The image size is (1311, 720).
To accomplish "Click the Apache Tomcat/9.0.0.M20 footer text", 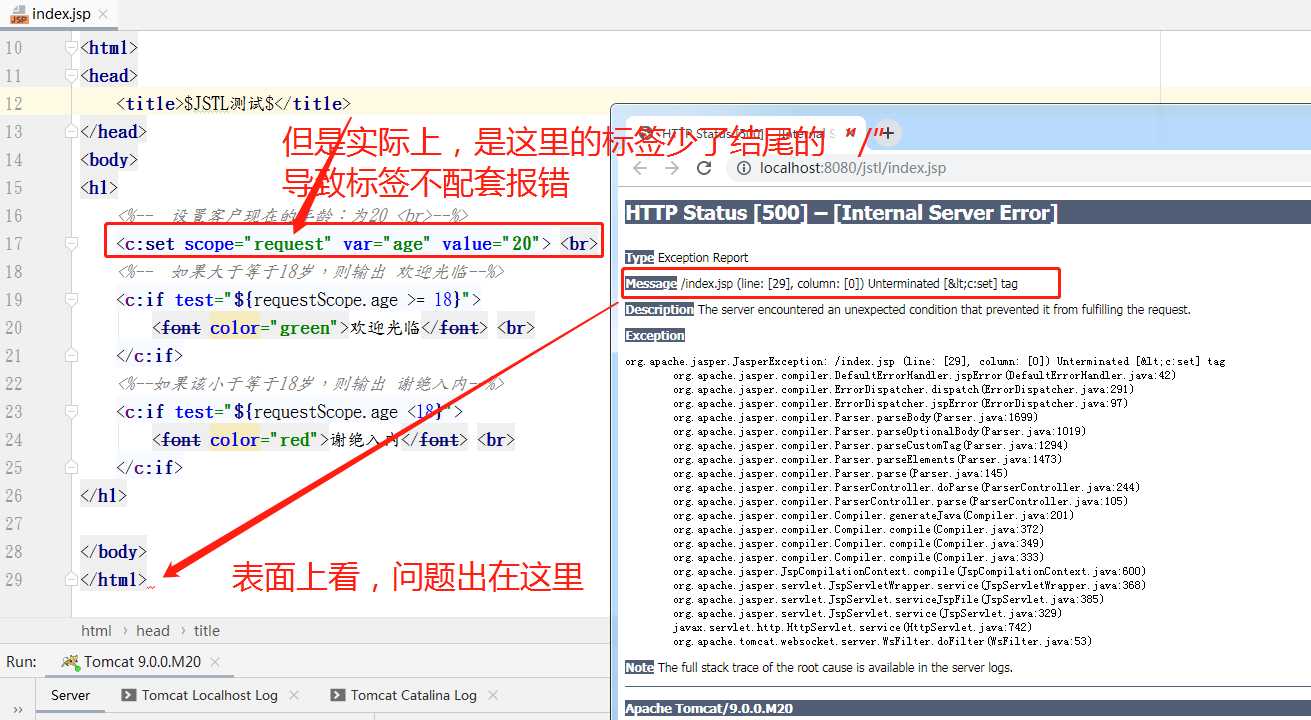I will [709, 708].
